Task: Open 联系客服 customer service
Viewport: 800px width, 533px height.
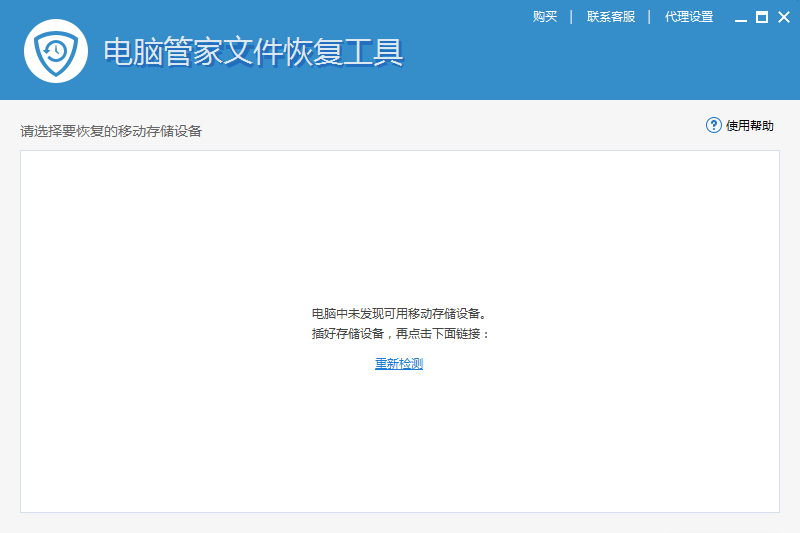Action: click(611, 17)
